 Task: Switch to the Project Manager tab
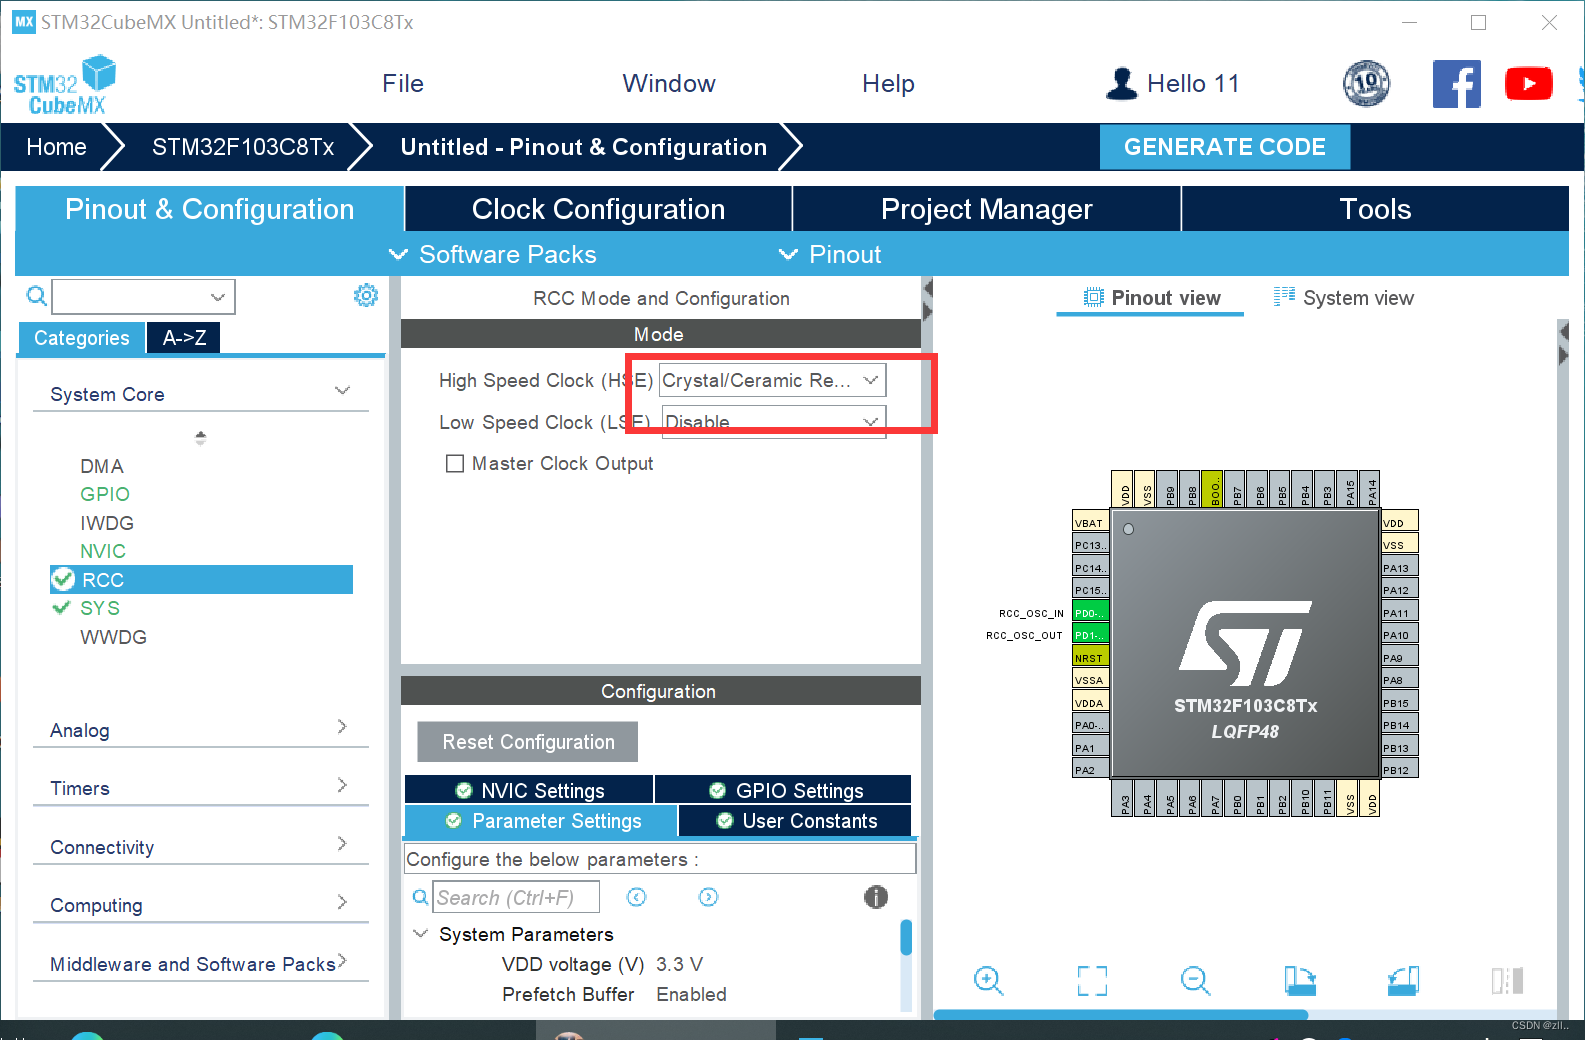(986, 209)
